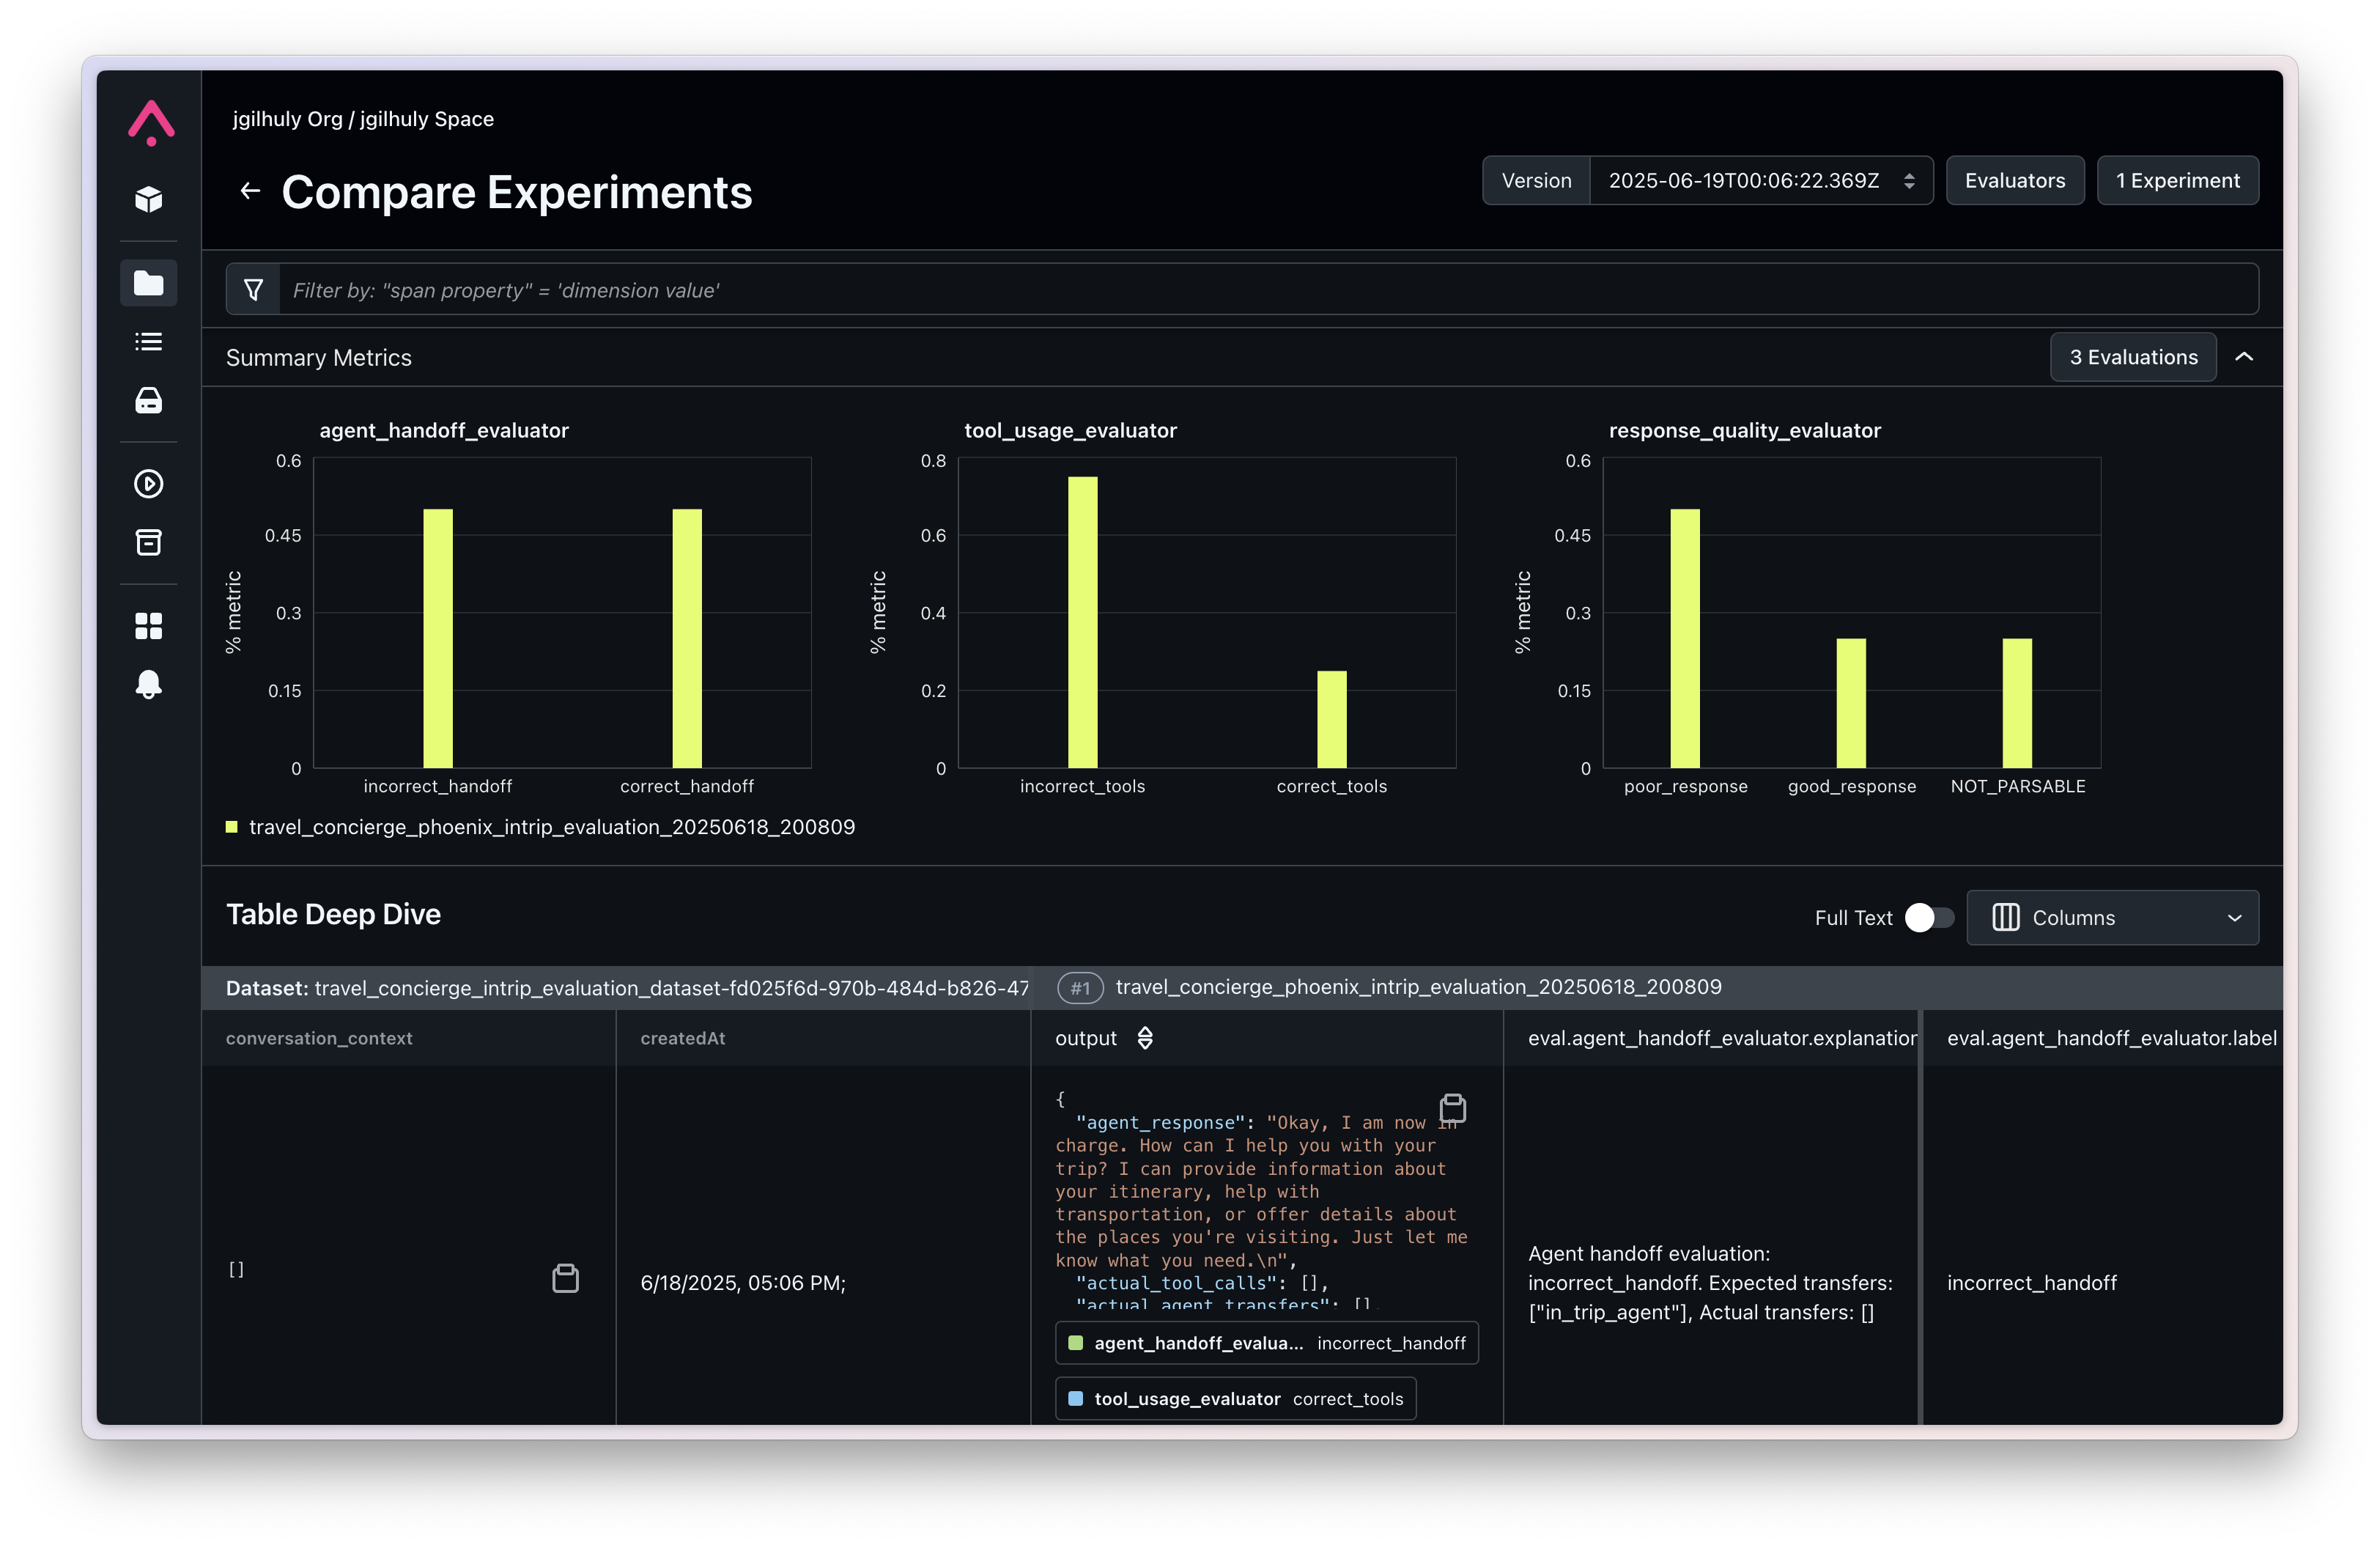Sort by the output column arrows
Screen dimensions: 2380x1548
pos(1145,1038)
